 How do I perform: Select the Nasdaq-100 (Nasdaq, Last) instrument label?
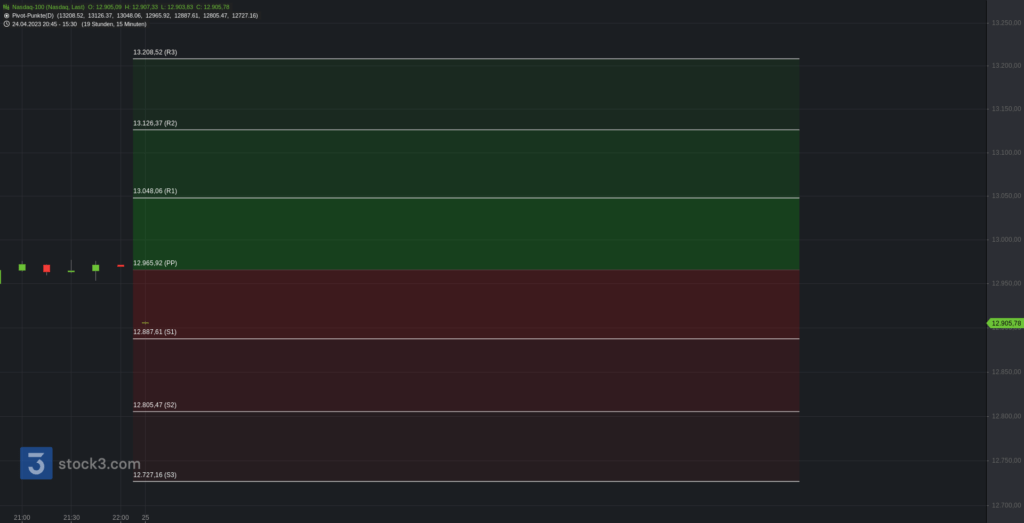pos(48,7)
